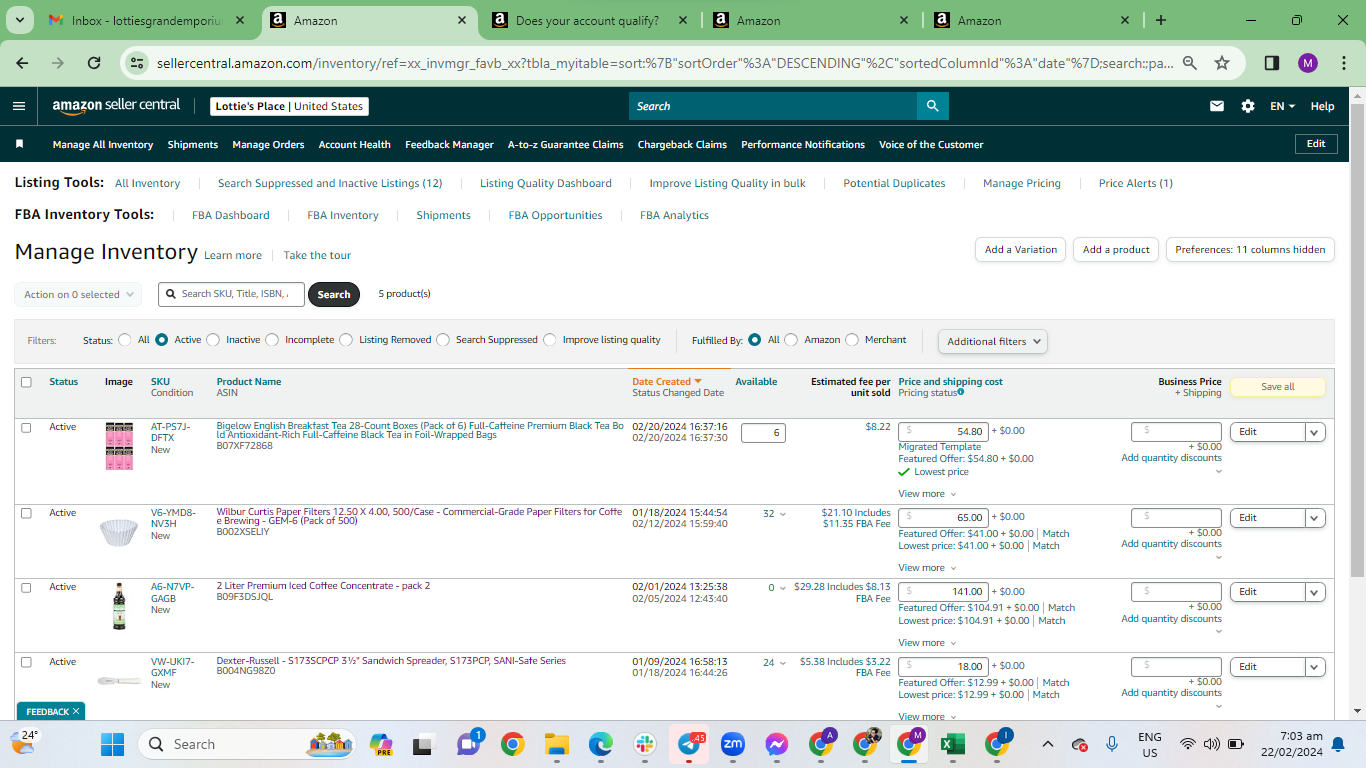Click the Amazon Seller Central logo
Screen dimensions: 1366x768
[x=116, y=105]
